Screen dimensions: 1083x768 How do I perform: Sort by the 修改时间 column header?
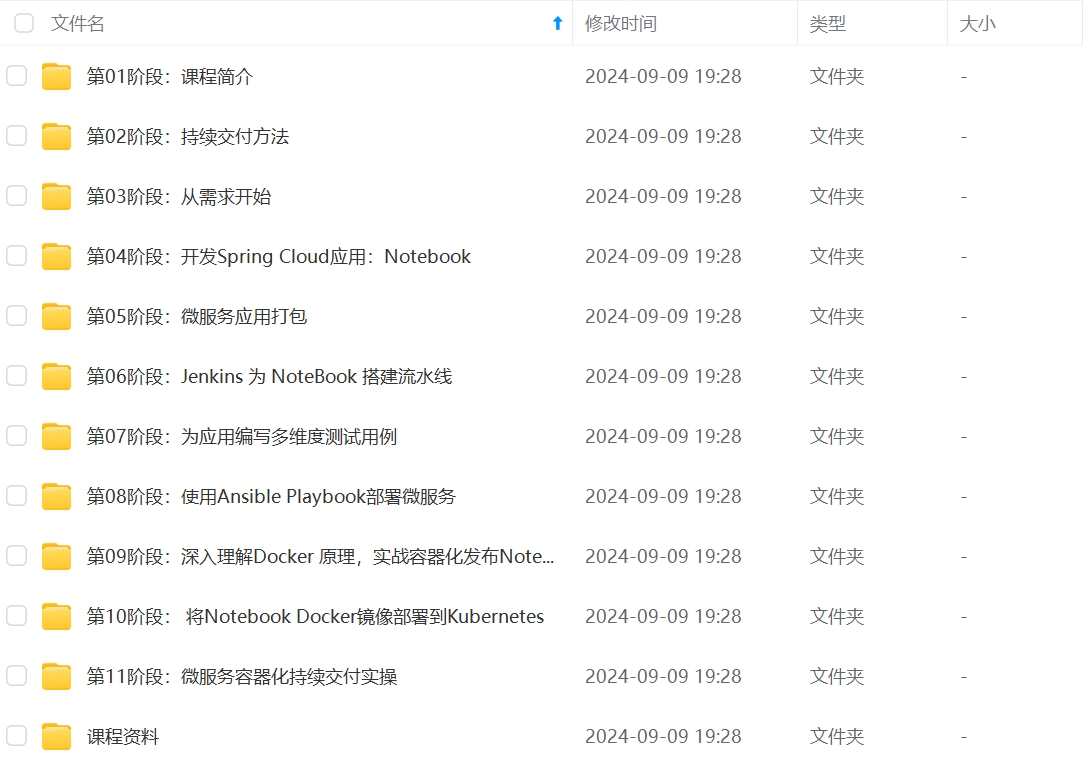click(x=621, y=23)
